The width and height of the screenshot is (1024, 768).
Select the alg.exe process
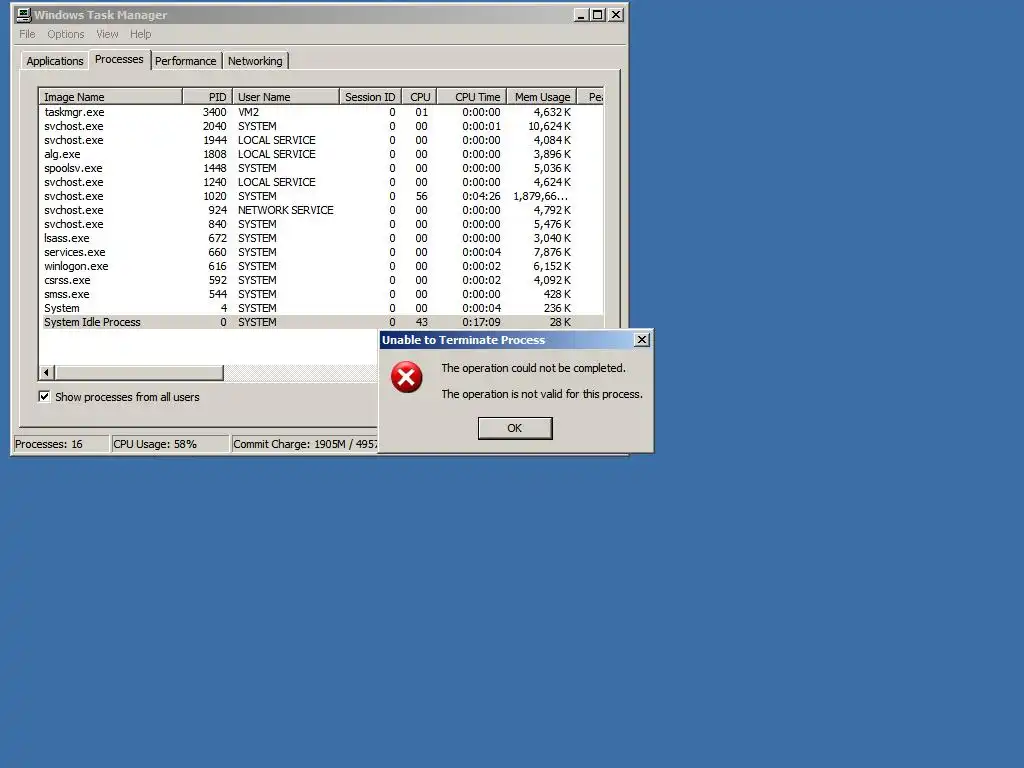point(321,154)
